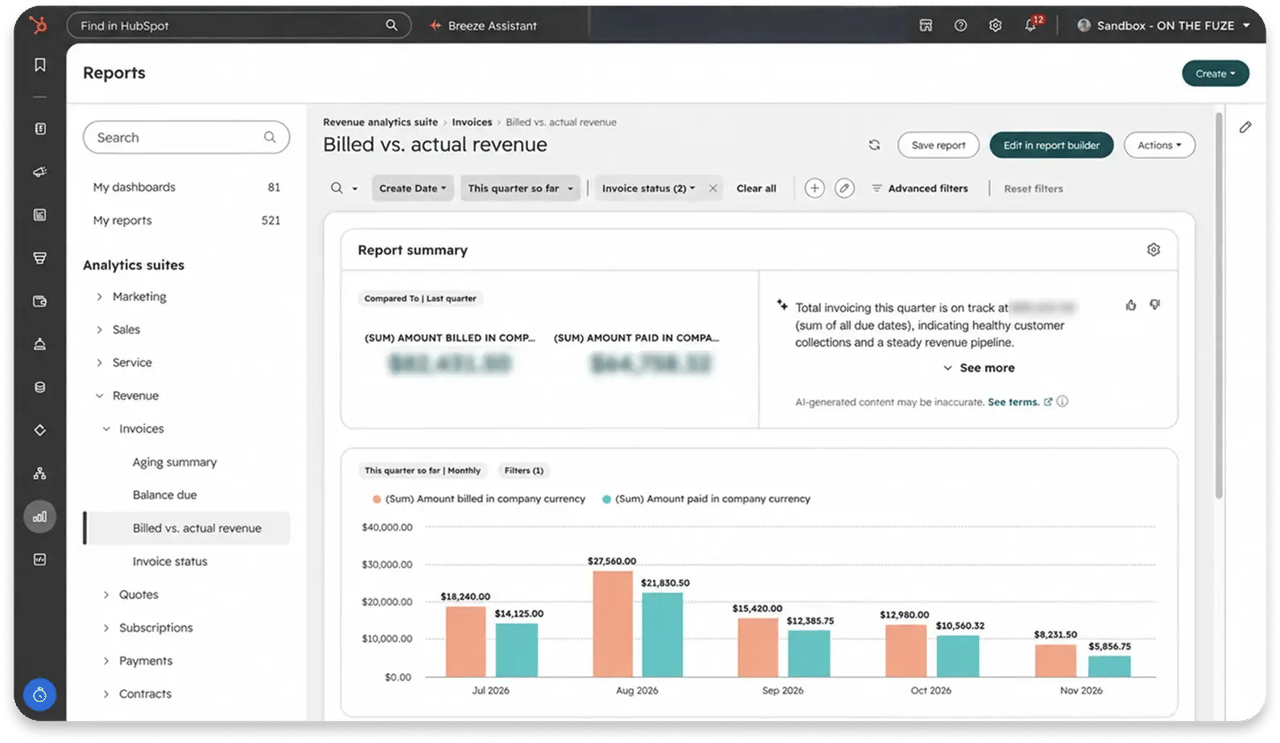Open the bookmarks icon in left rail
The image size is (1280, 743).
(x=40, y=65)
